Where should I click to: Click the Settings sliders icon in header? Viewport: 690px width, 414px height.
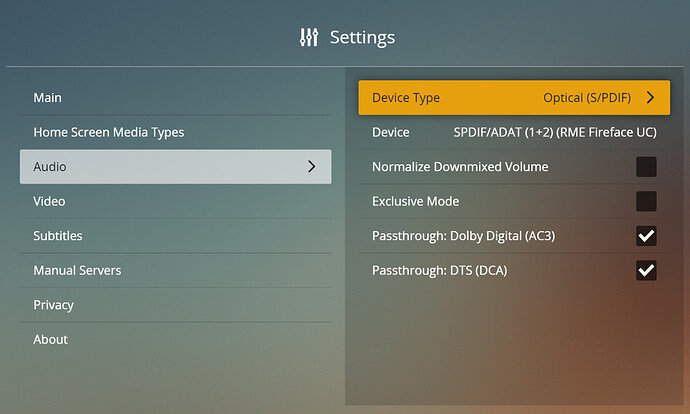(x=309, y=37)
